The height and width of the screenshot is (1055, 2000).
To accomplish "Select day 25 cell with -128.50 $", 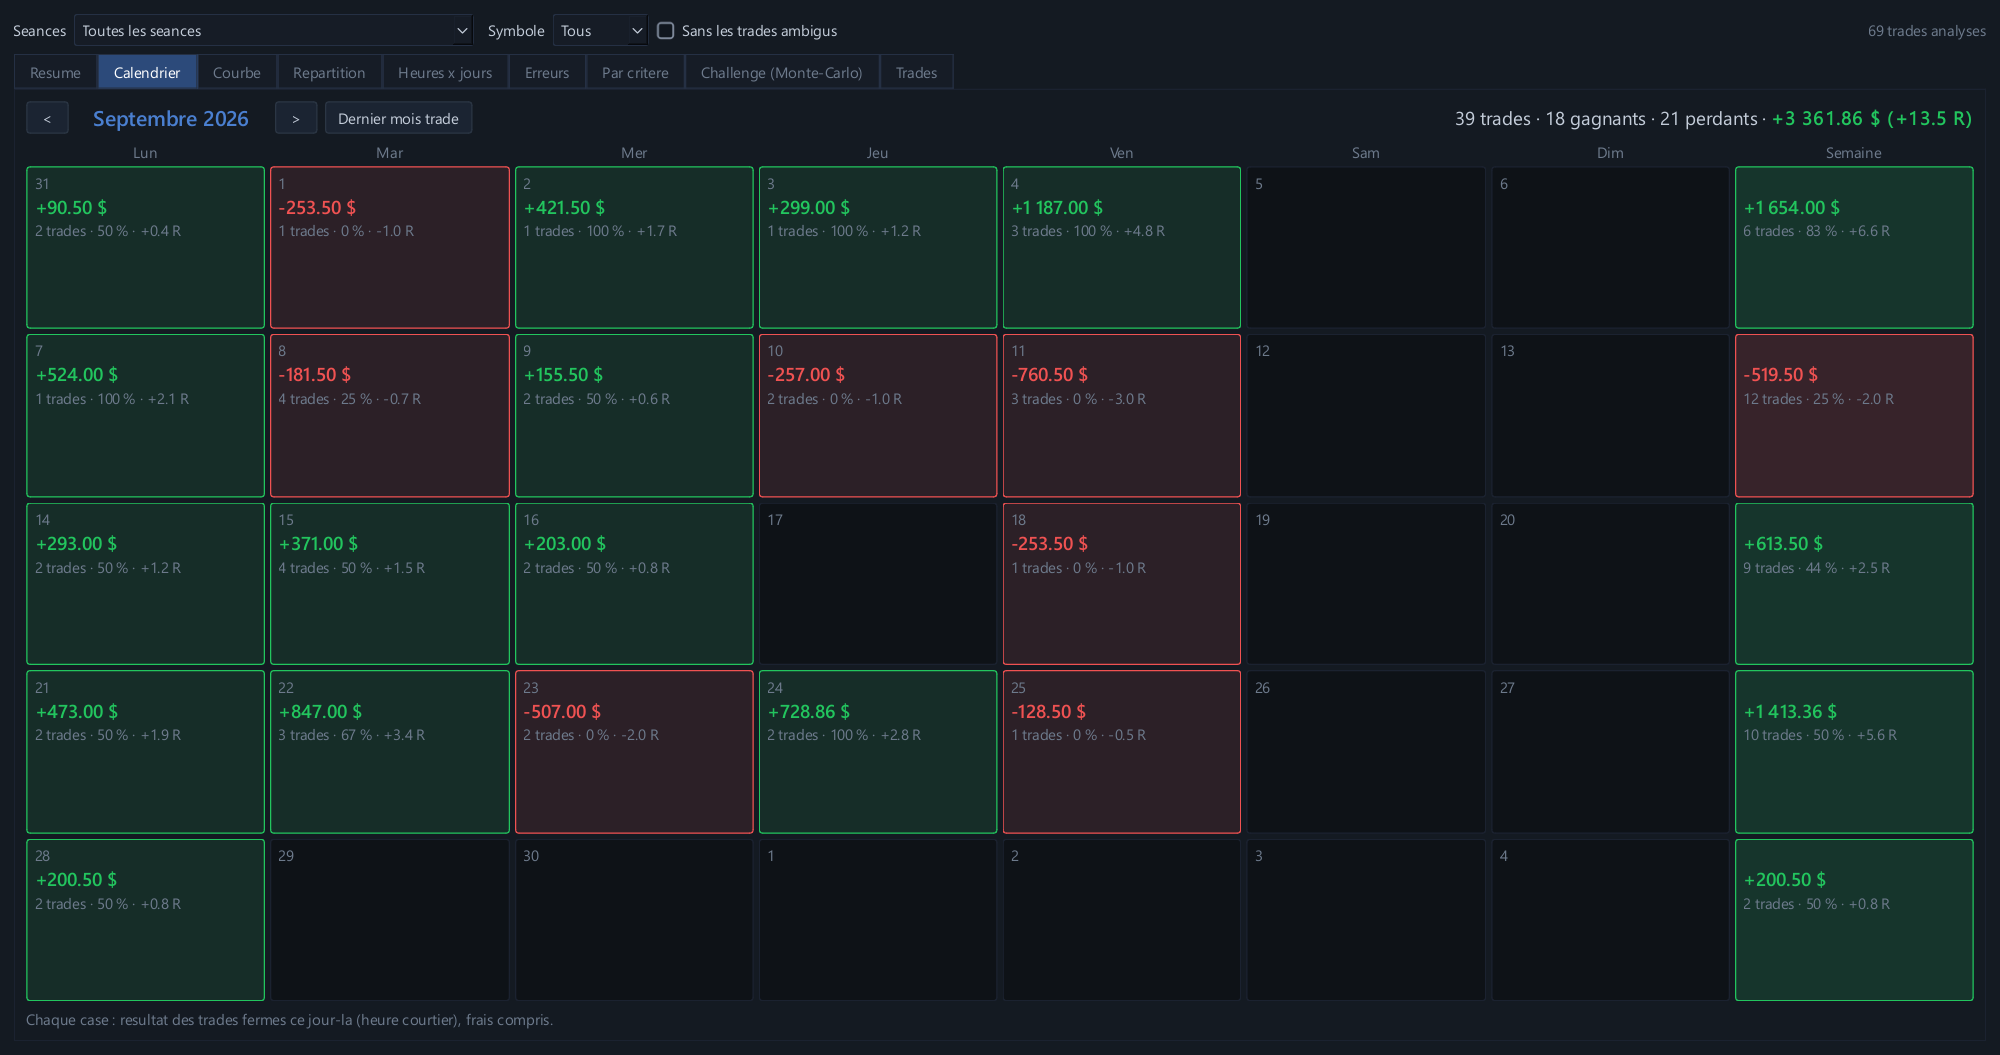I will [x=1122, y=752].
